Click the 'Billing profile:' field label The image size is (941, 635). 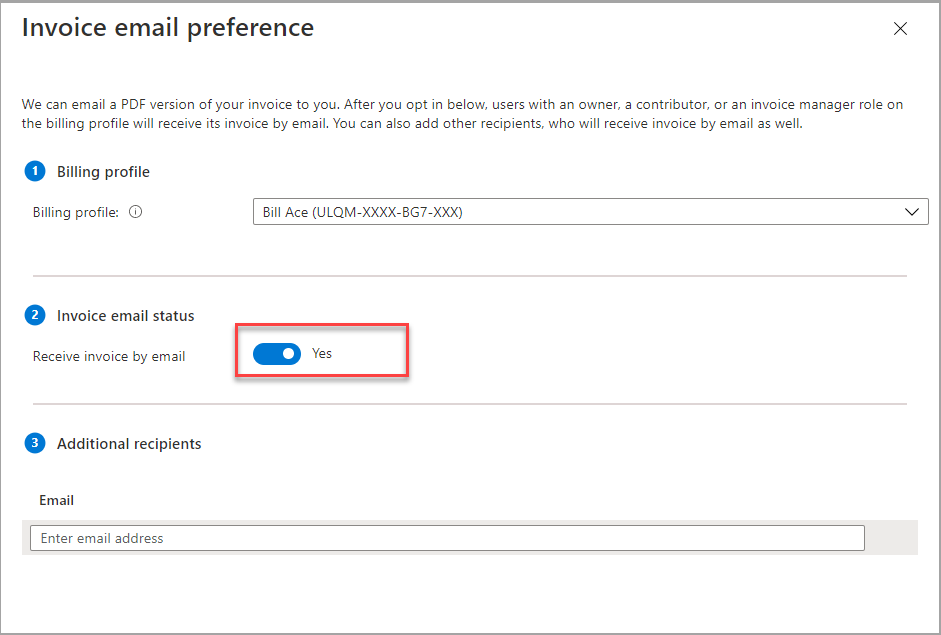(x=76, y=212)
